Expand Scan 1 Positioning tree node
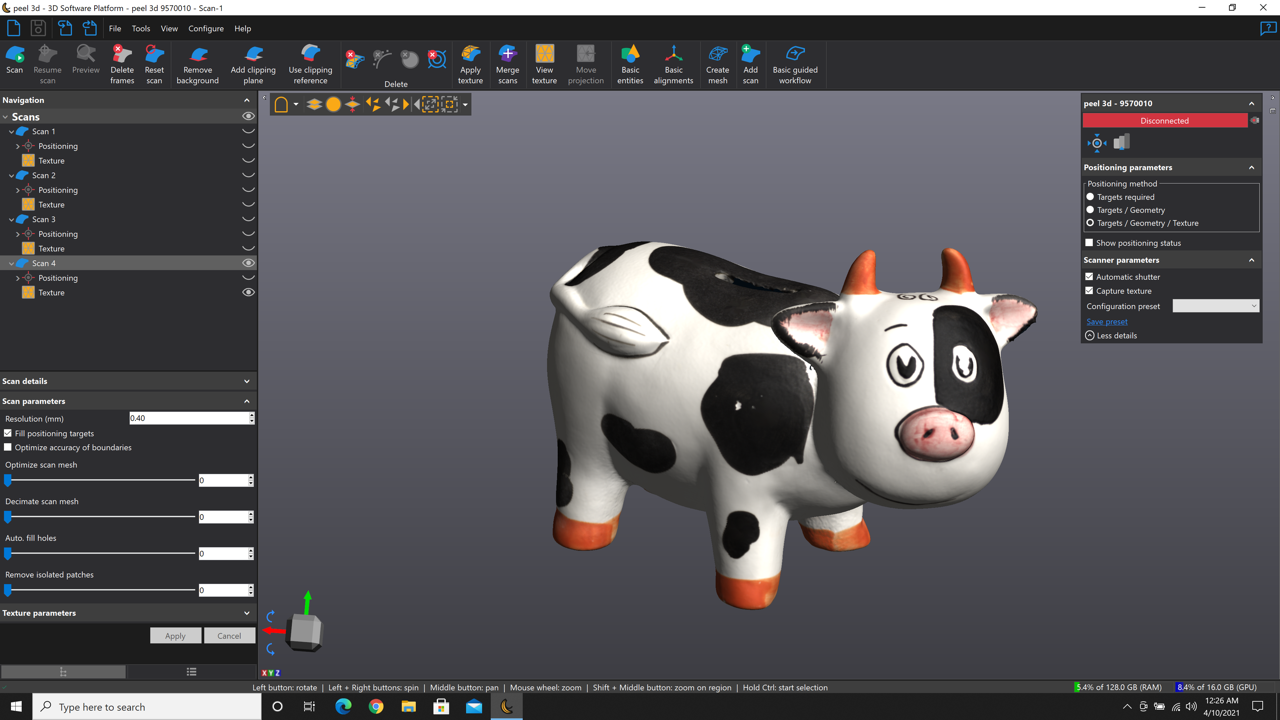The width and height of the screenshot is (1280, 720). pos(18,146)
